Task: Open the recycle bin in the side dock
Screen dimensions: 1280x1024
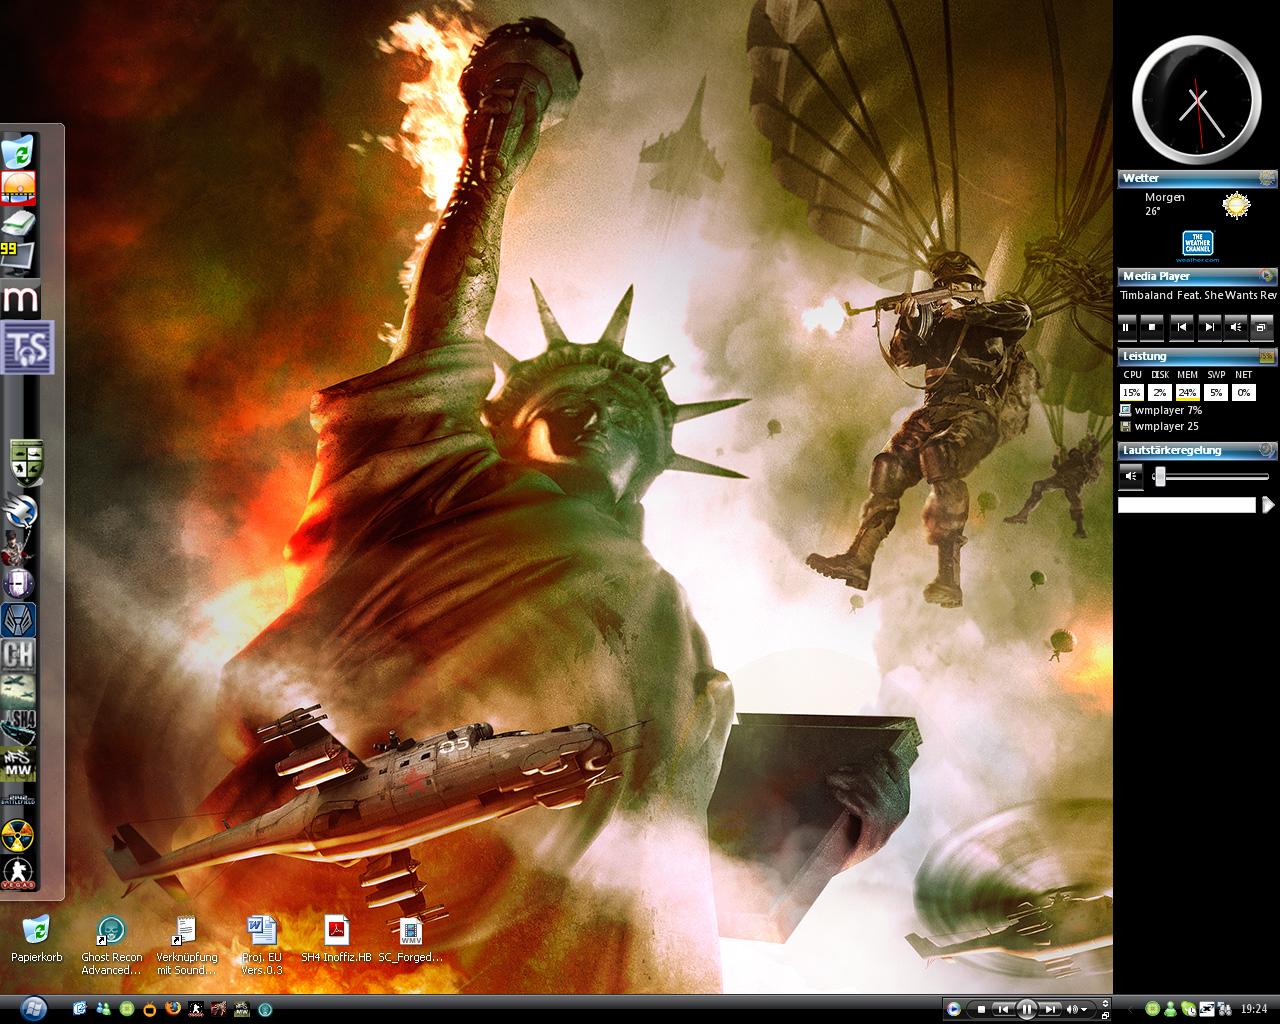Action: (18, 153)
